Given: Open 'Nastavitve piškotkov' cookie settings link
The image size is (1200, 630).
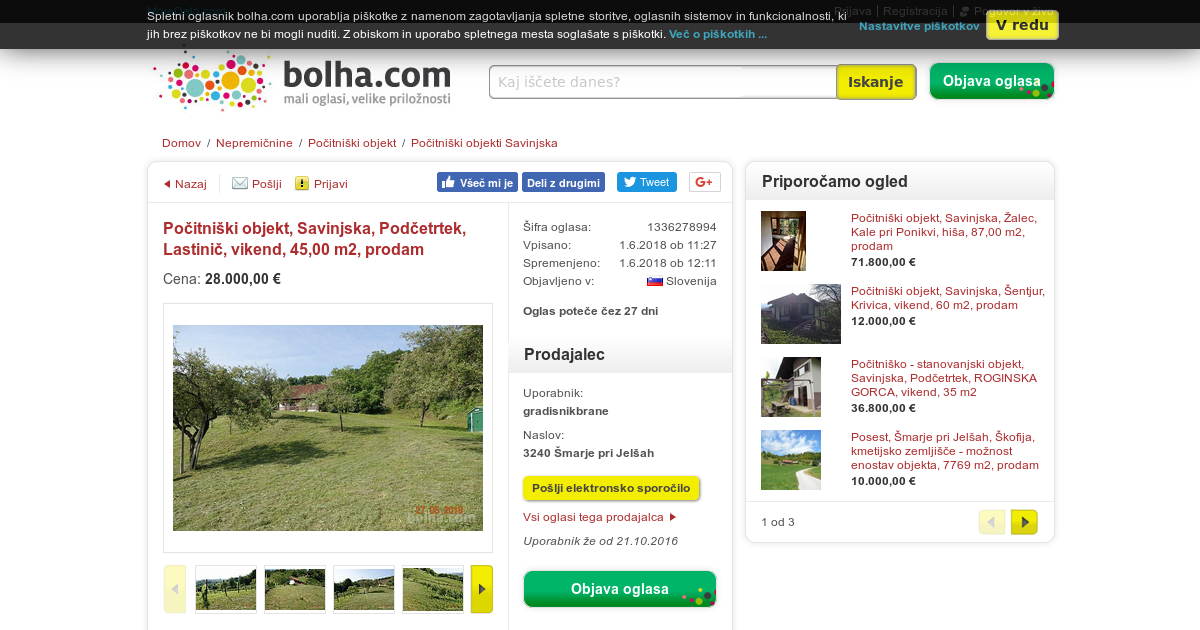Looking at the screenshot, I should [x=919, y=26].
